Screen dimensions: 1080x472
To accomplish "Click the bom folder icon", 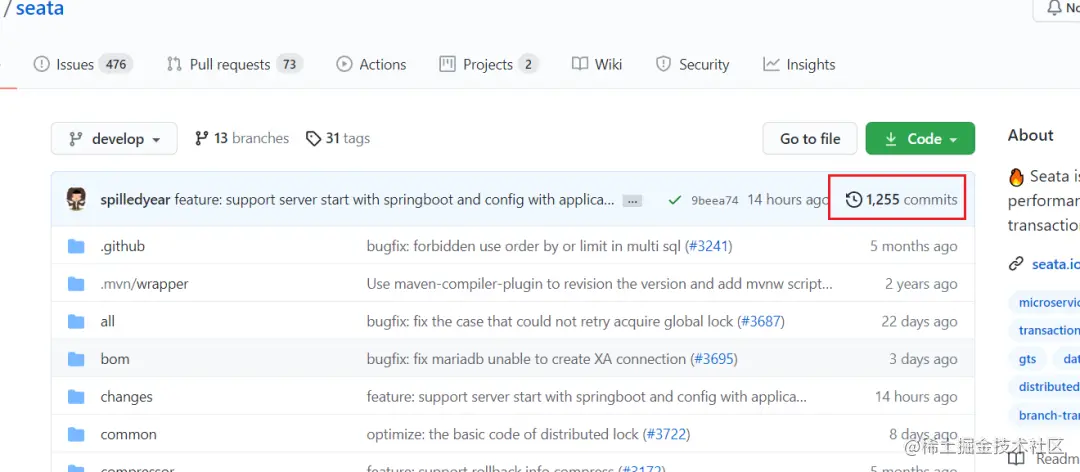I will [x=76, y=359].
